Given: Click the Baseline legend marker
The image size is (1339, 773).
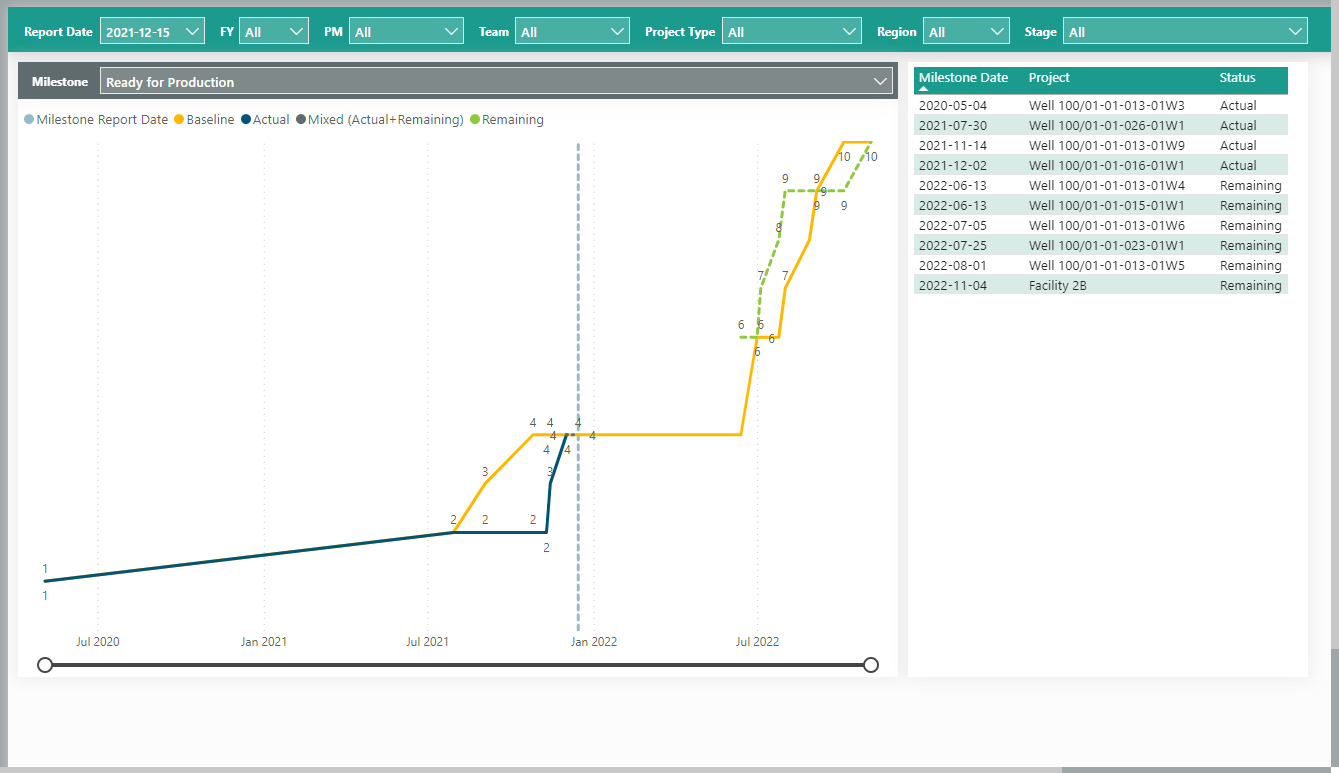Looking at the screenshot, I should click(180, 120).
